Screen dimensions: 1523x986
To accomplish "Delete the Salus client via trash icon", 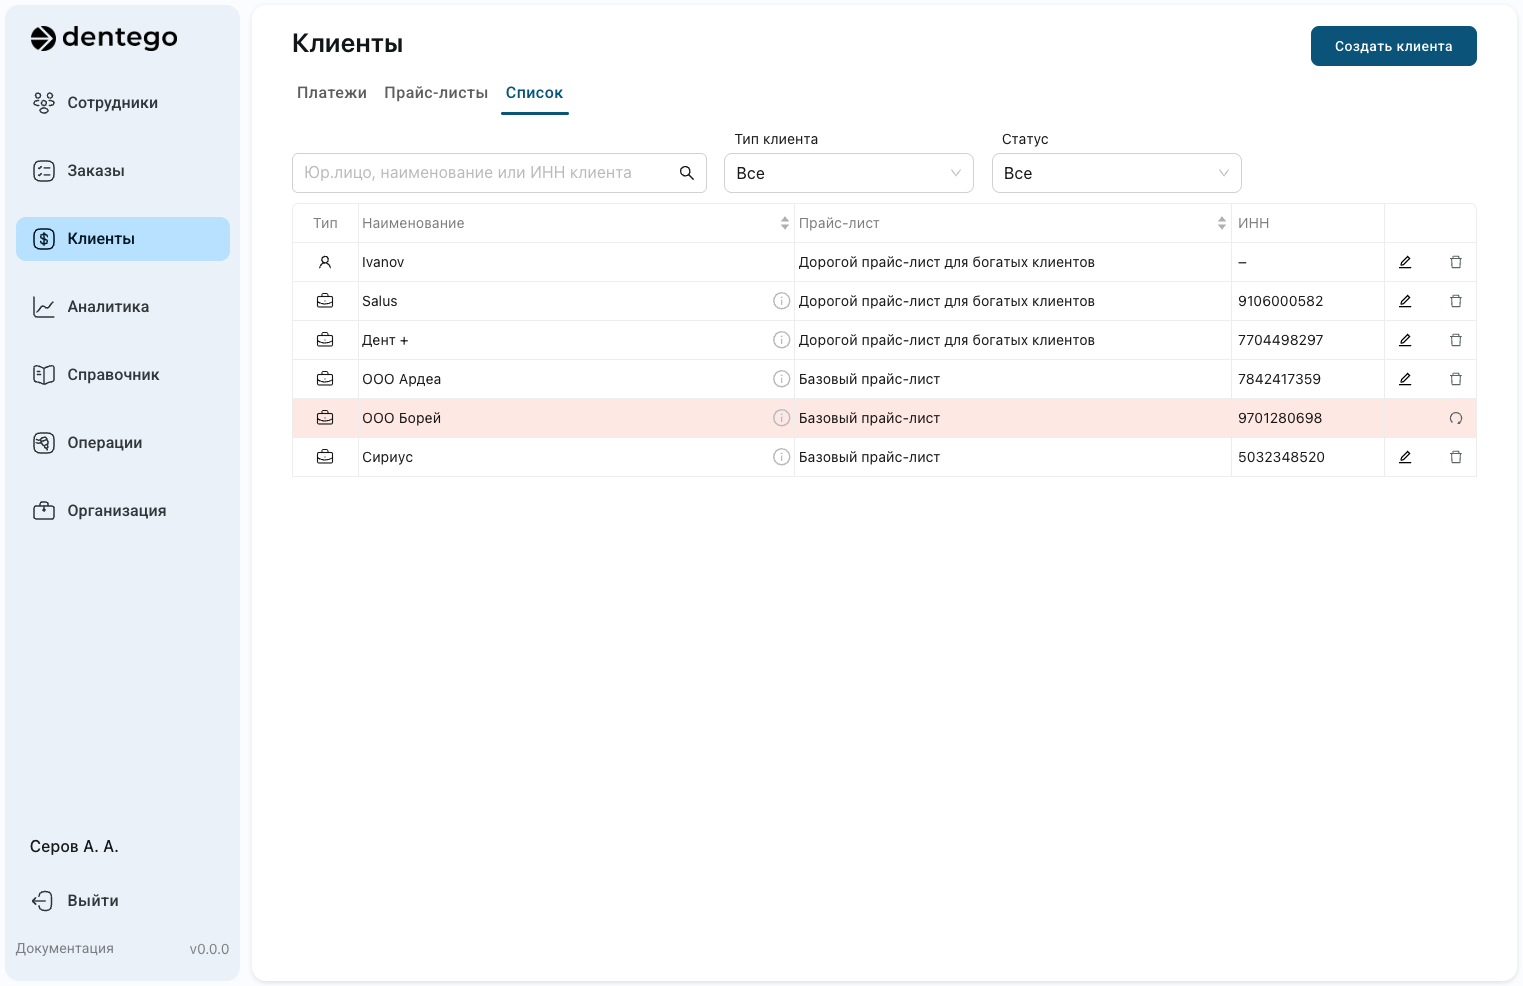I will [x=1456, y=301].
